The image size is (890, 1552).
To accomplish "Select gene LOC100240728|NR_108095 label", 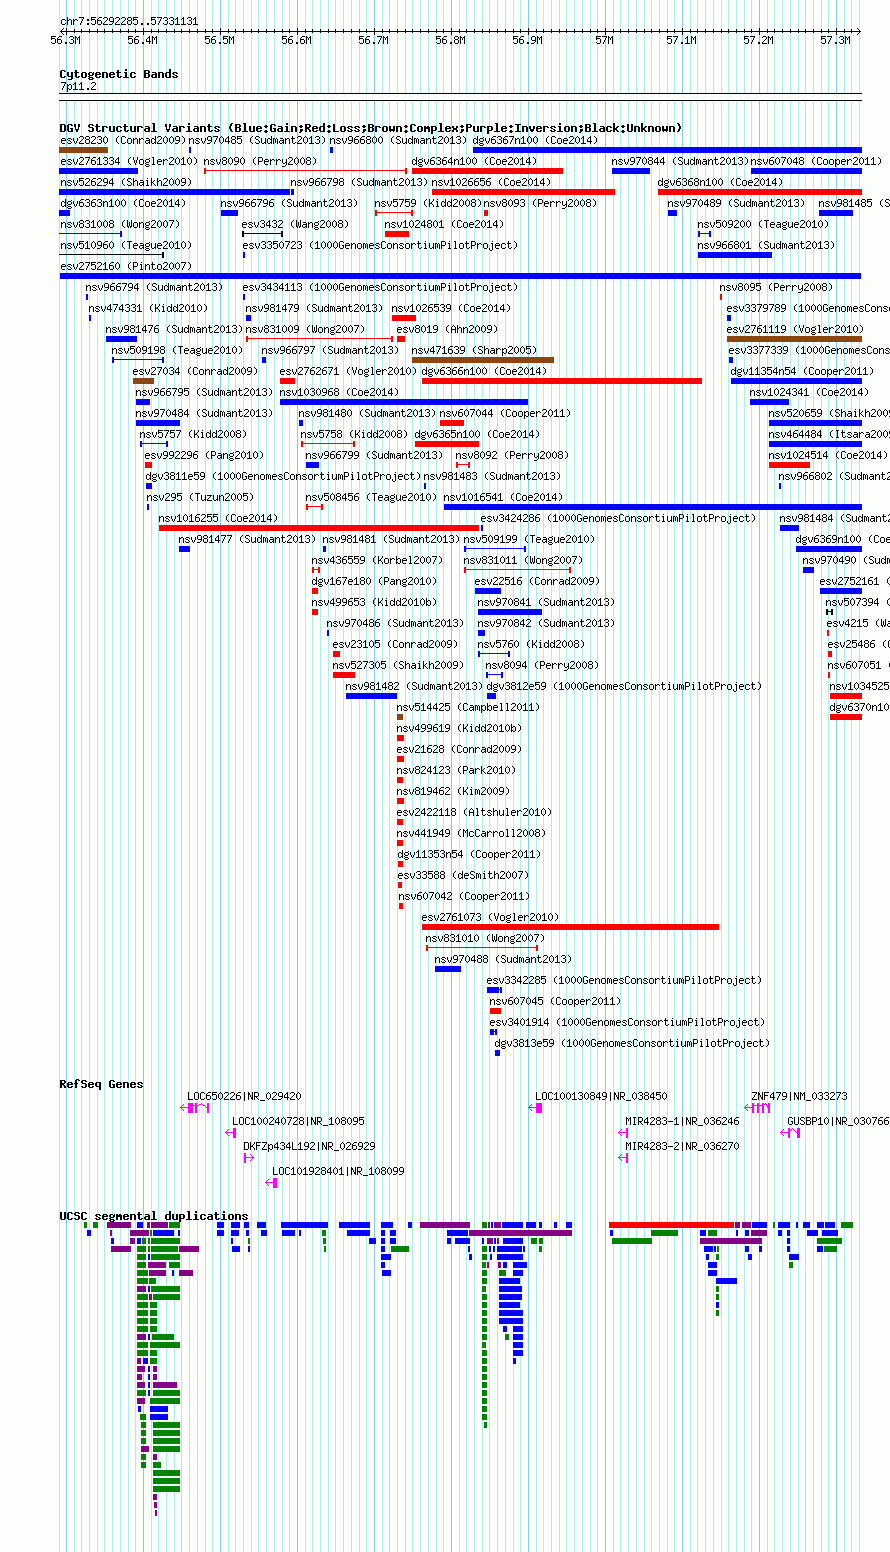I will (298, 1121).
